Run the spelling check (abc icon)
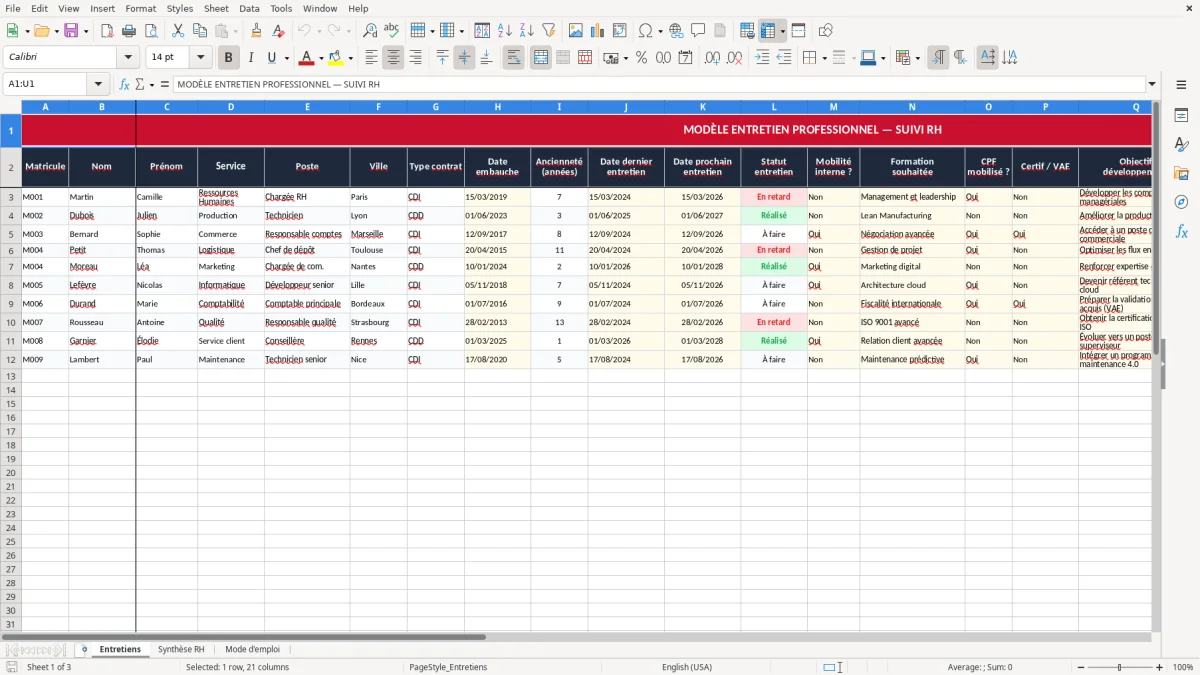 (x=392, y=31)
